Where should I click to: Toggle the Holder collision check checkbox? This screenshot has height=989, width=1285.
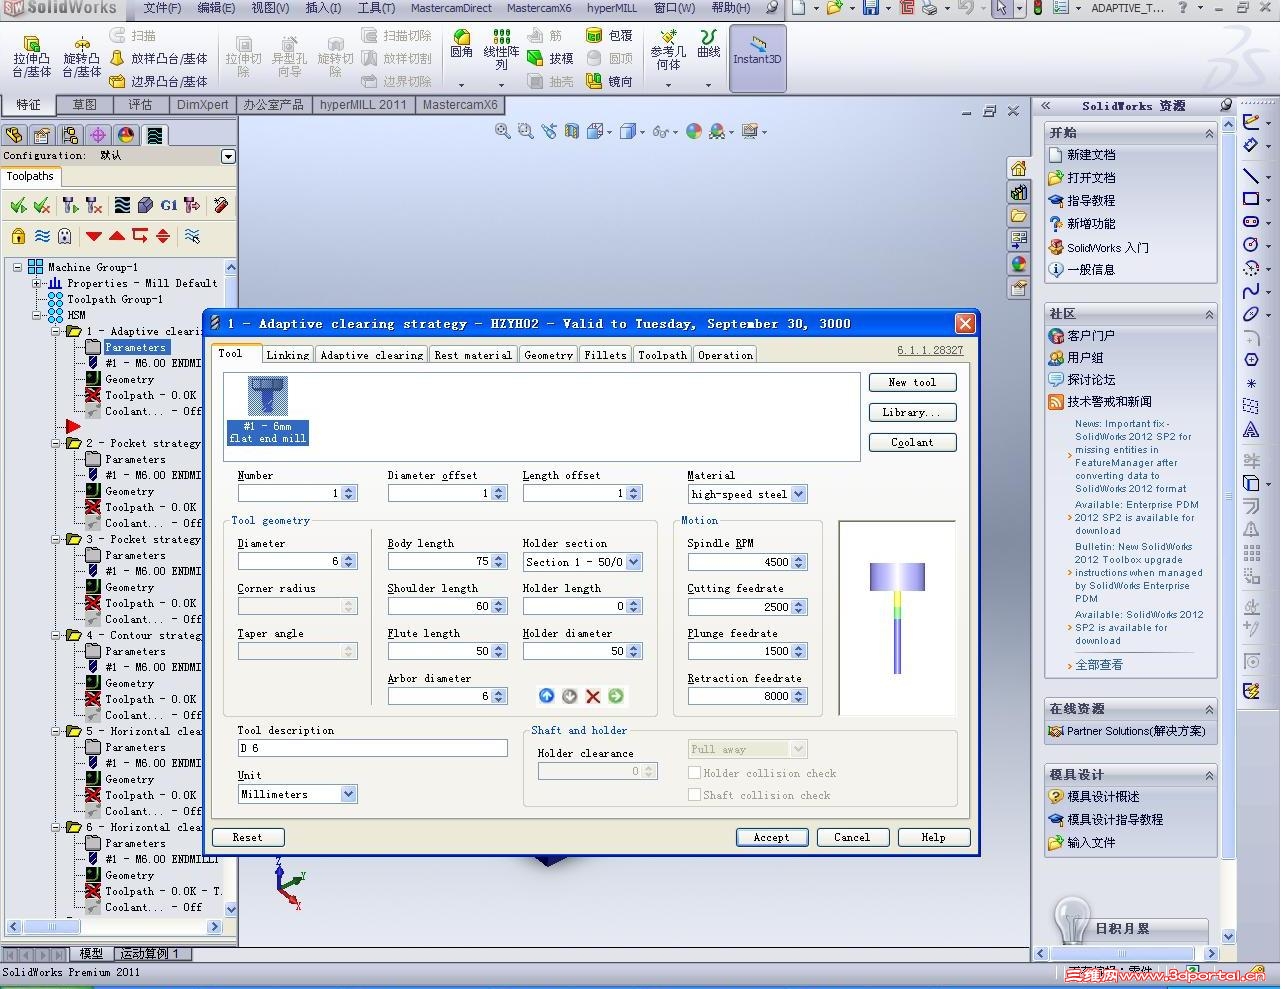pyautogui.click(x=695, y=773)
